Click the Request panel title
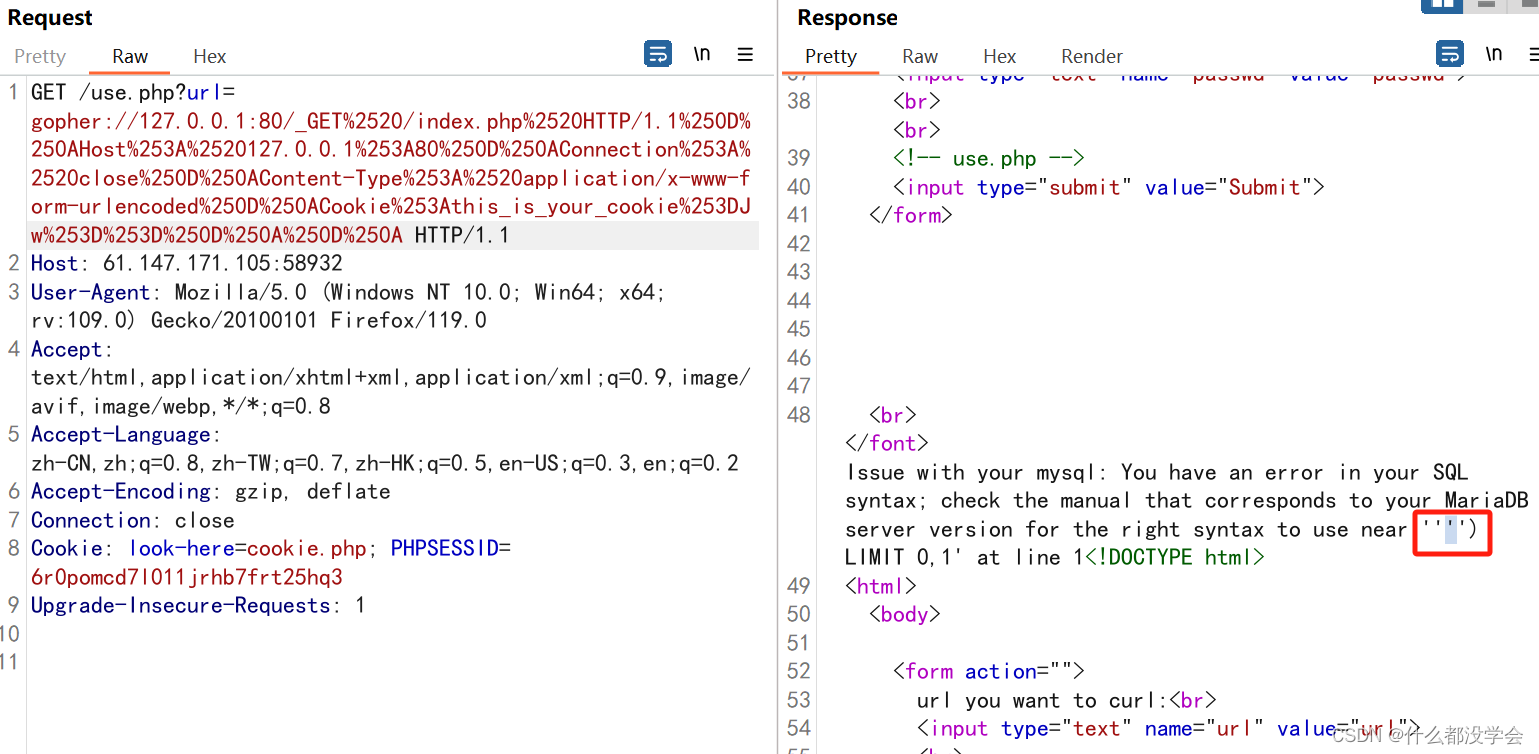 pyautogui.click(x=50, y=18)
